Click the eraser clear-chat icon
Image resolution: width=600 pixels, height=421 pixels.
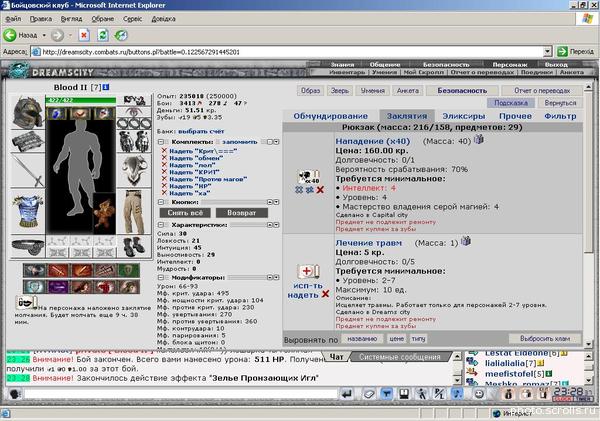tap(369, 393)
